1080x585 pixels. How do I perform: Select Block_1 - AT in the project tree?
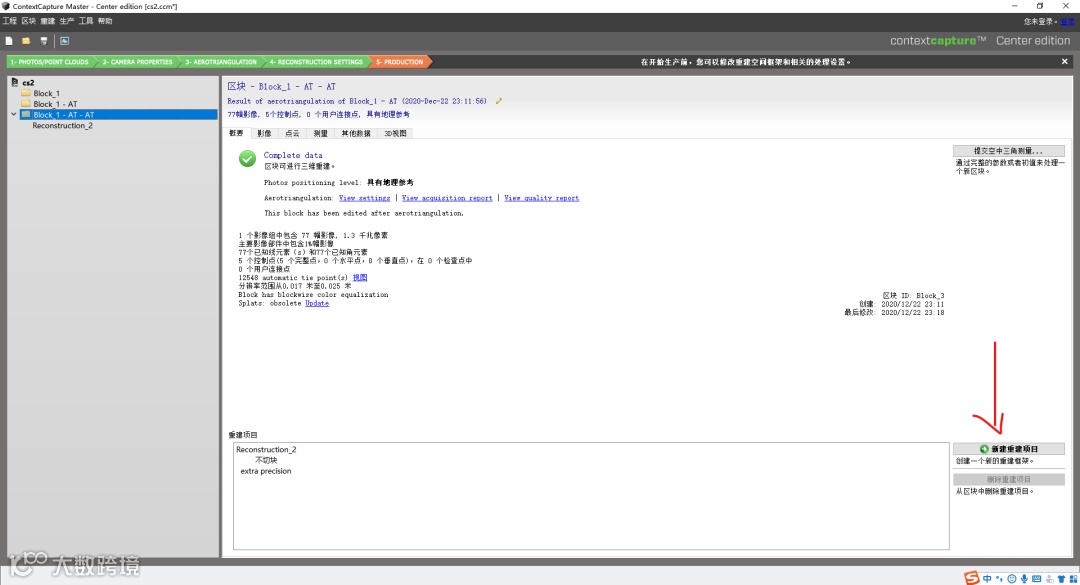[55, 104]
